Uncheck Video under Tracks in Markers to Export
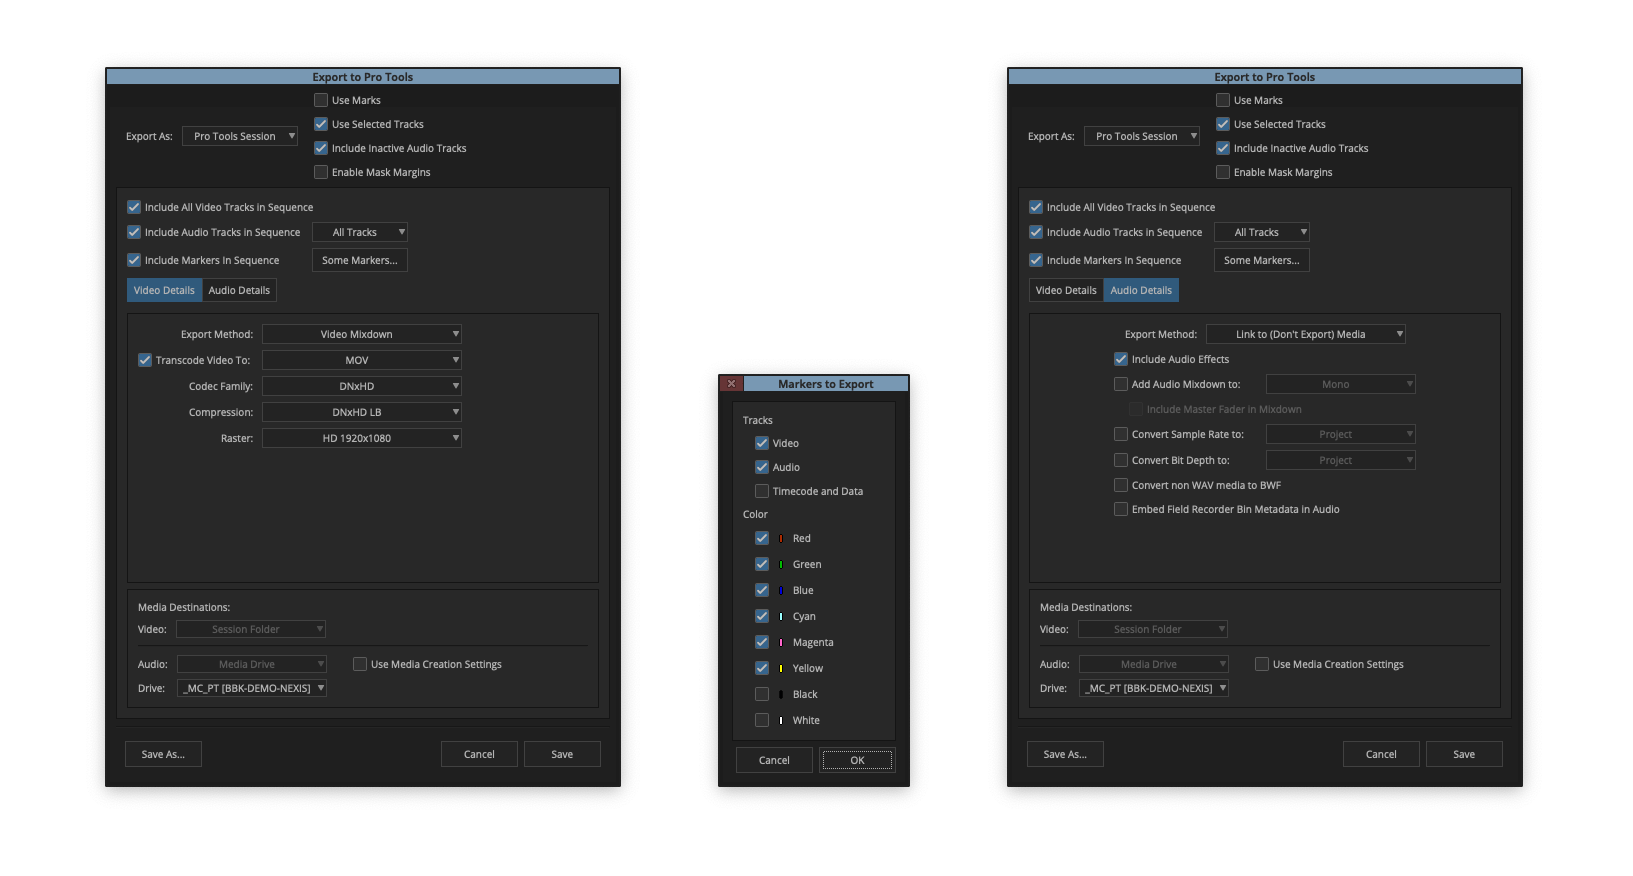Image resolution: width=1633 pixels, height=876 pixels. (x=762, y=443)
